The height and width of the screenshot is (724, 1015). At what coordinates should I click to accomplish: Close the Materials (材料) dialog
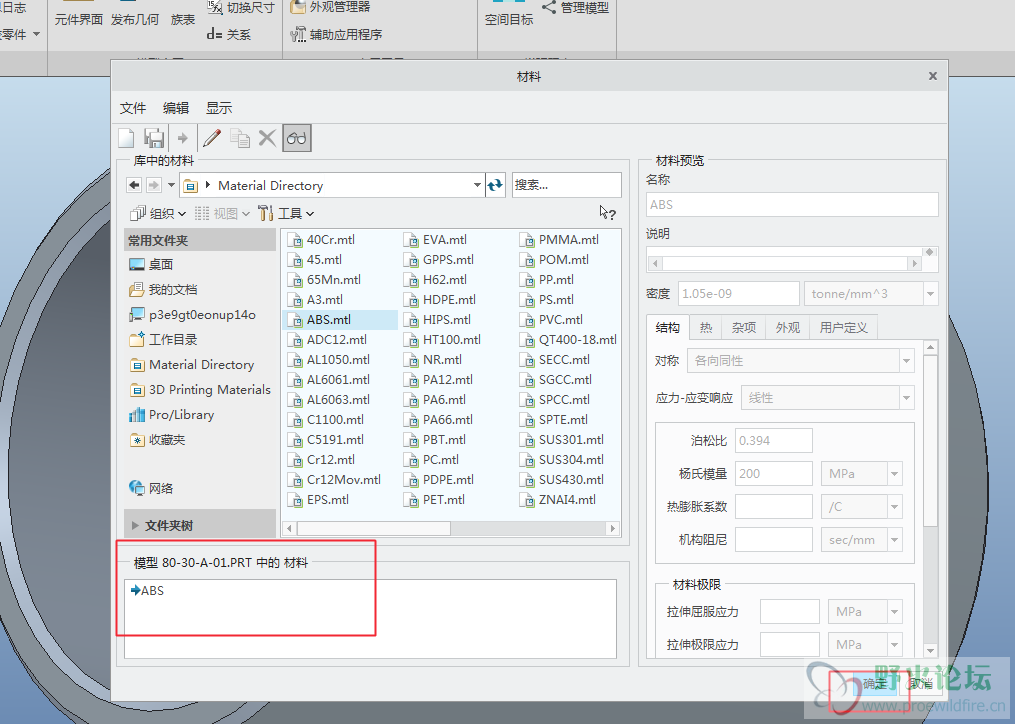pyautogui.click(x=933, y=76)
